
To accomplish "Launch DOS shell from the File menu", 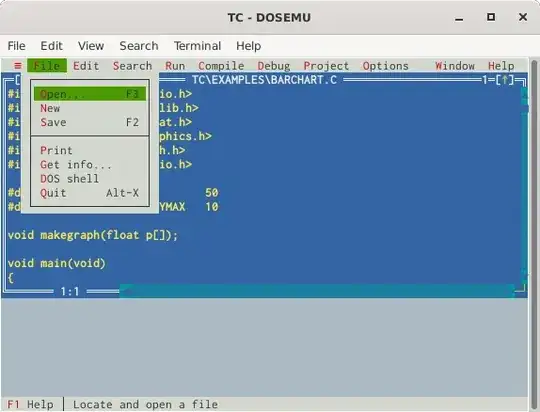I will [90, 179].
